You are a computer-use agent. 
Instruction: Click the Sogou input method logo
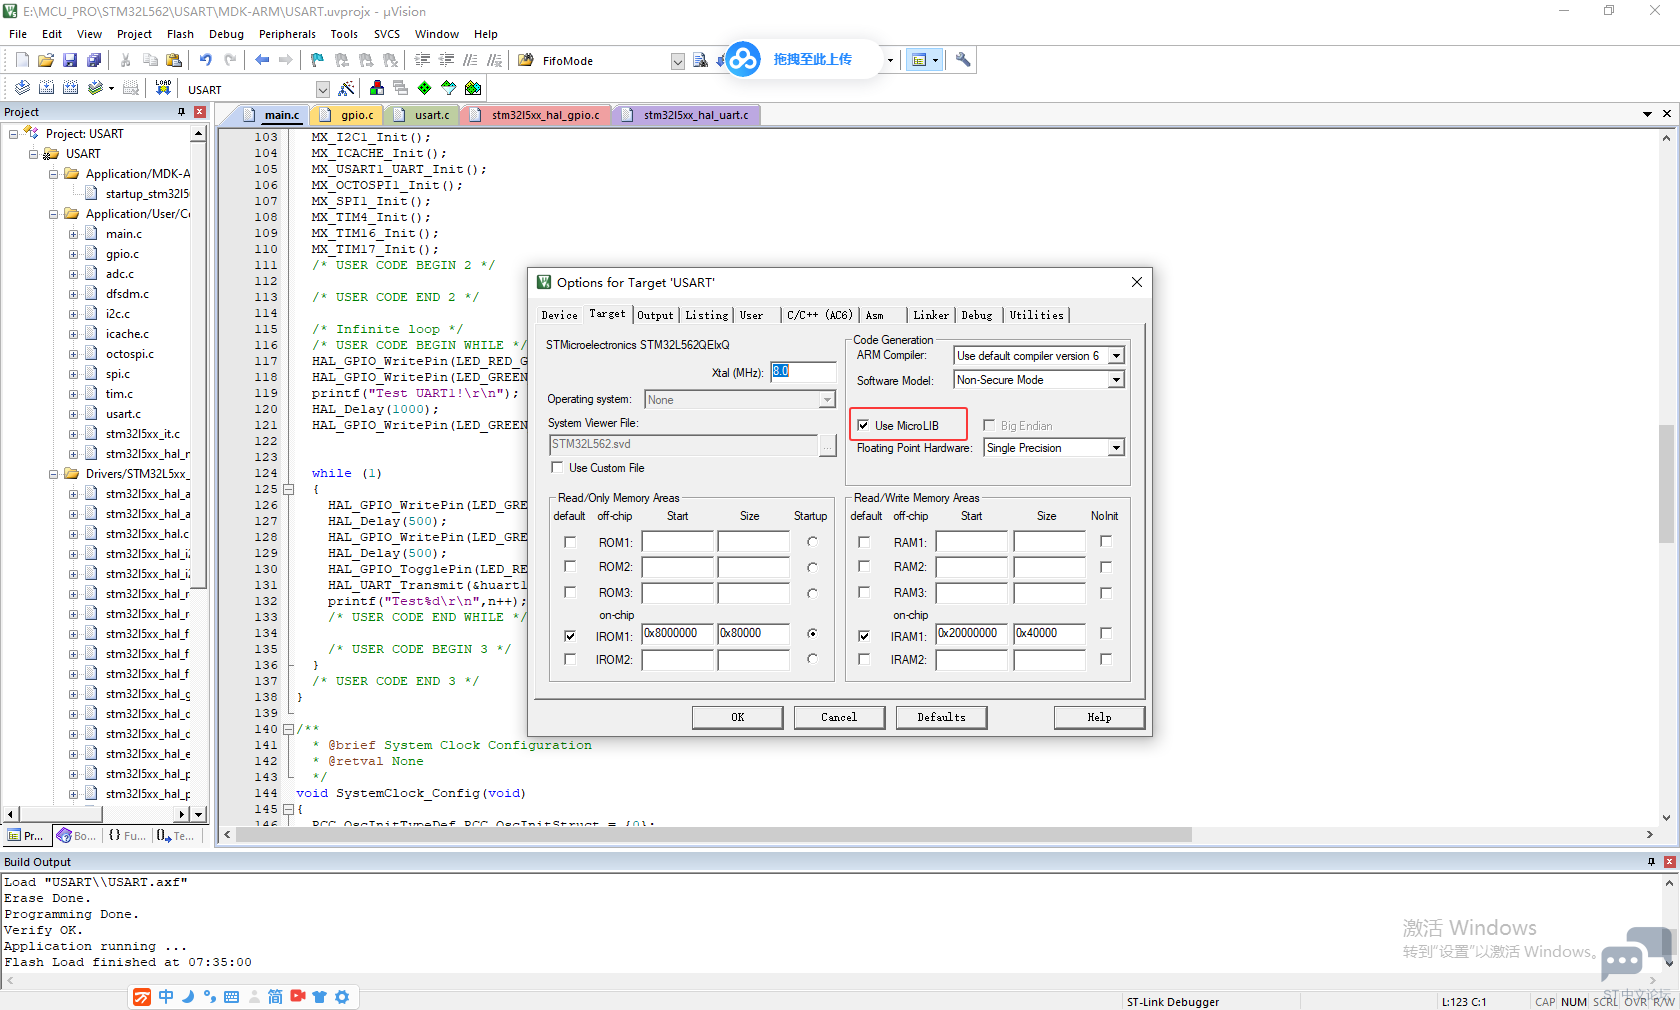click(142, 997)
